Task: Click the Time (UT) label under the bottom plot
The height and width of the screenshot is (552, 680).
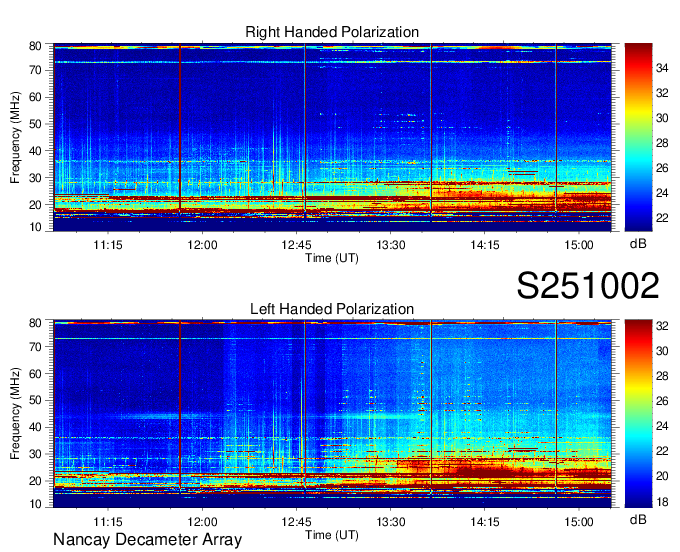Action: tap(332, 535)
